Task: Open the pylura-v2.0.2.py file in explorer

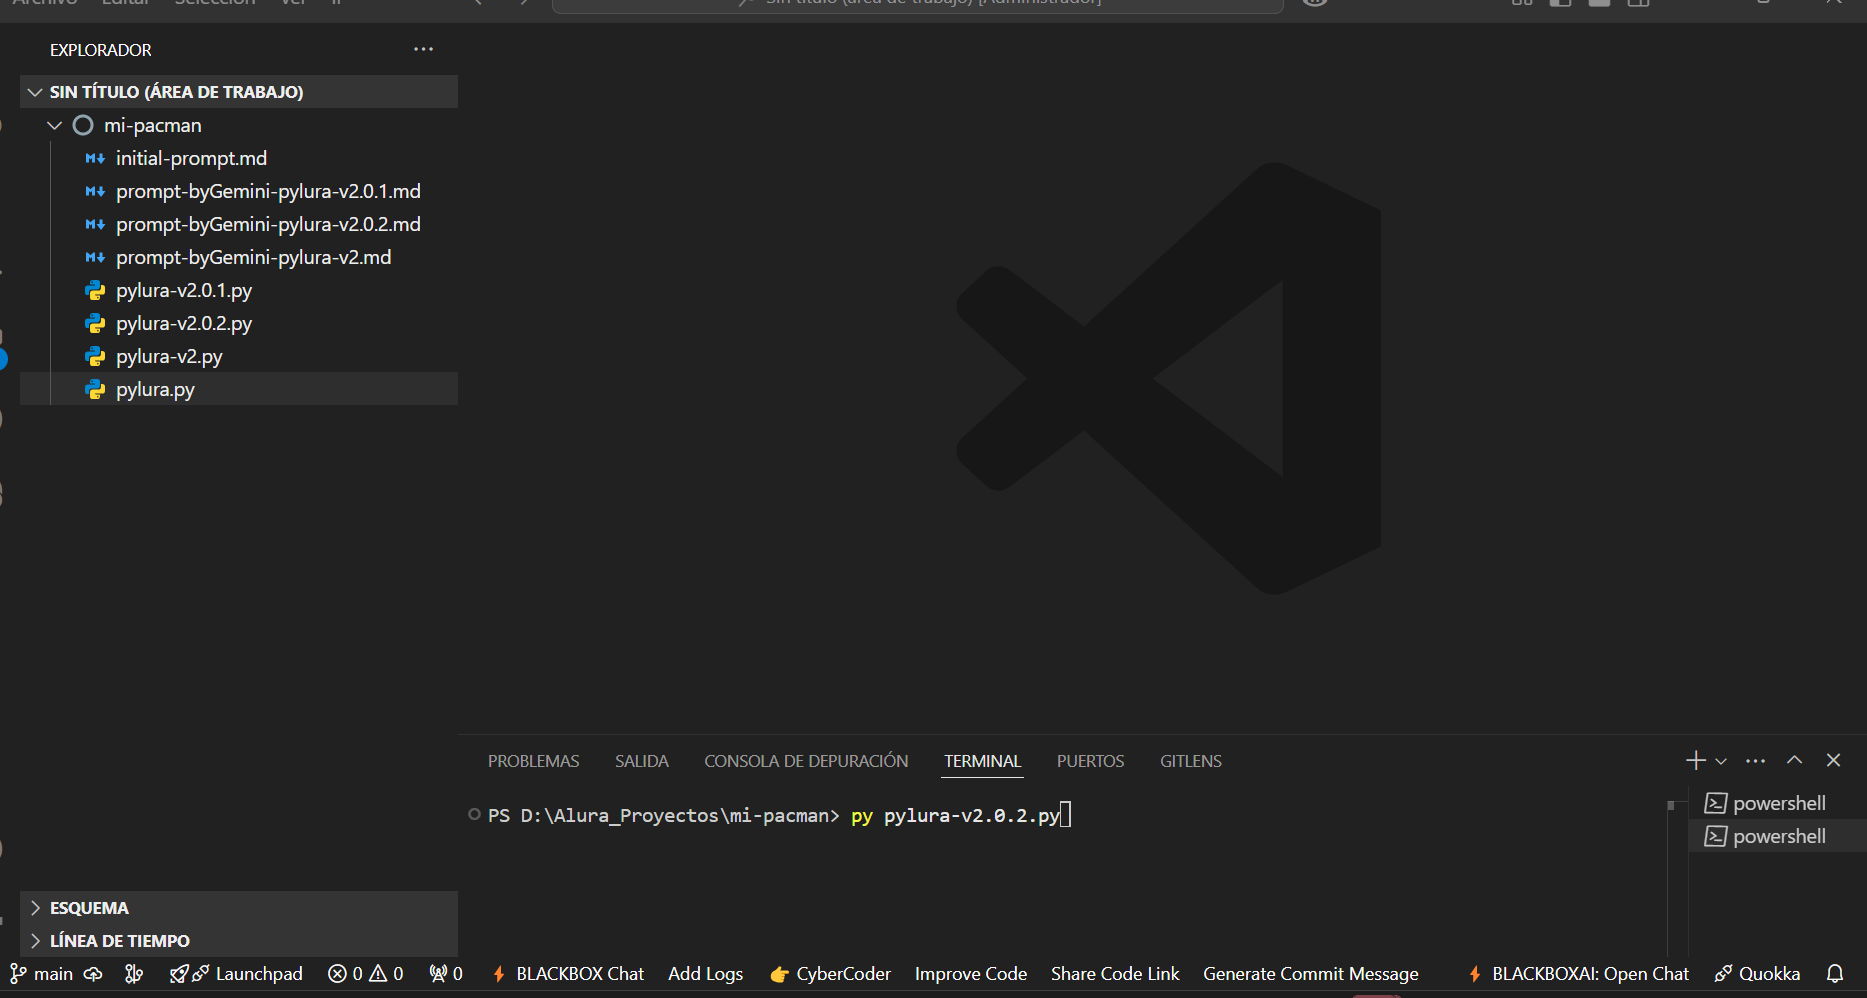Action: (239, 323)
